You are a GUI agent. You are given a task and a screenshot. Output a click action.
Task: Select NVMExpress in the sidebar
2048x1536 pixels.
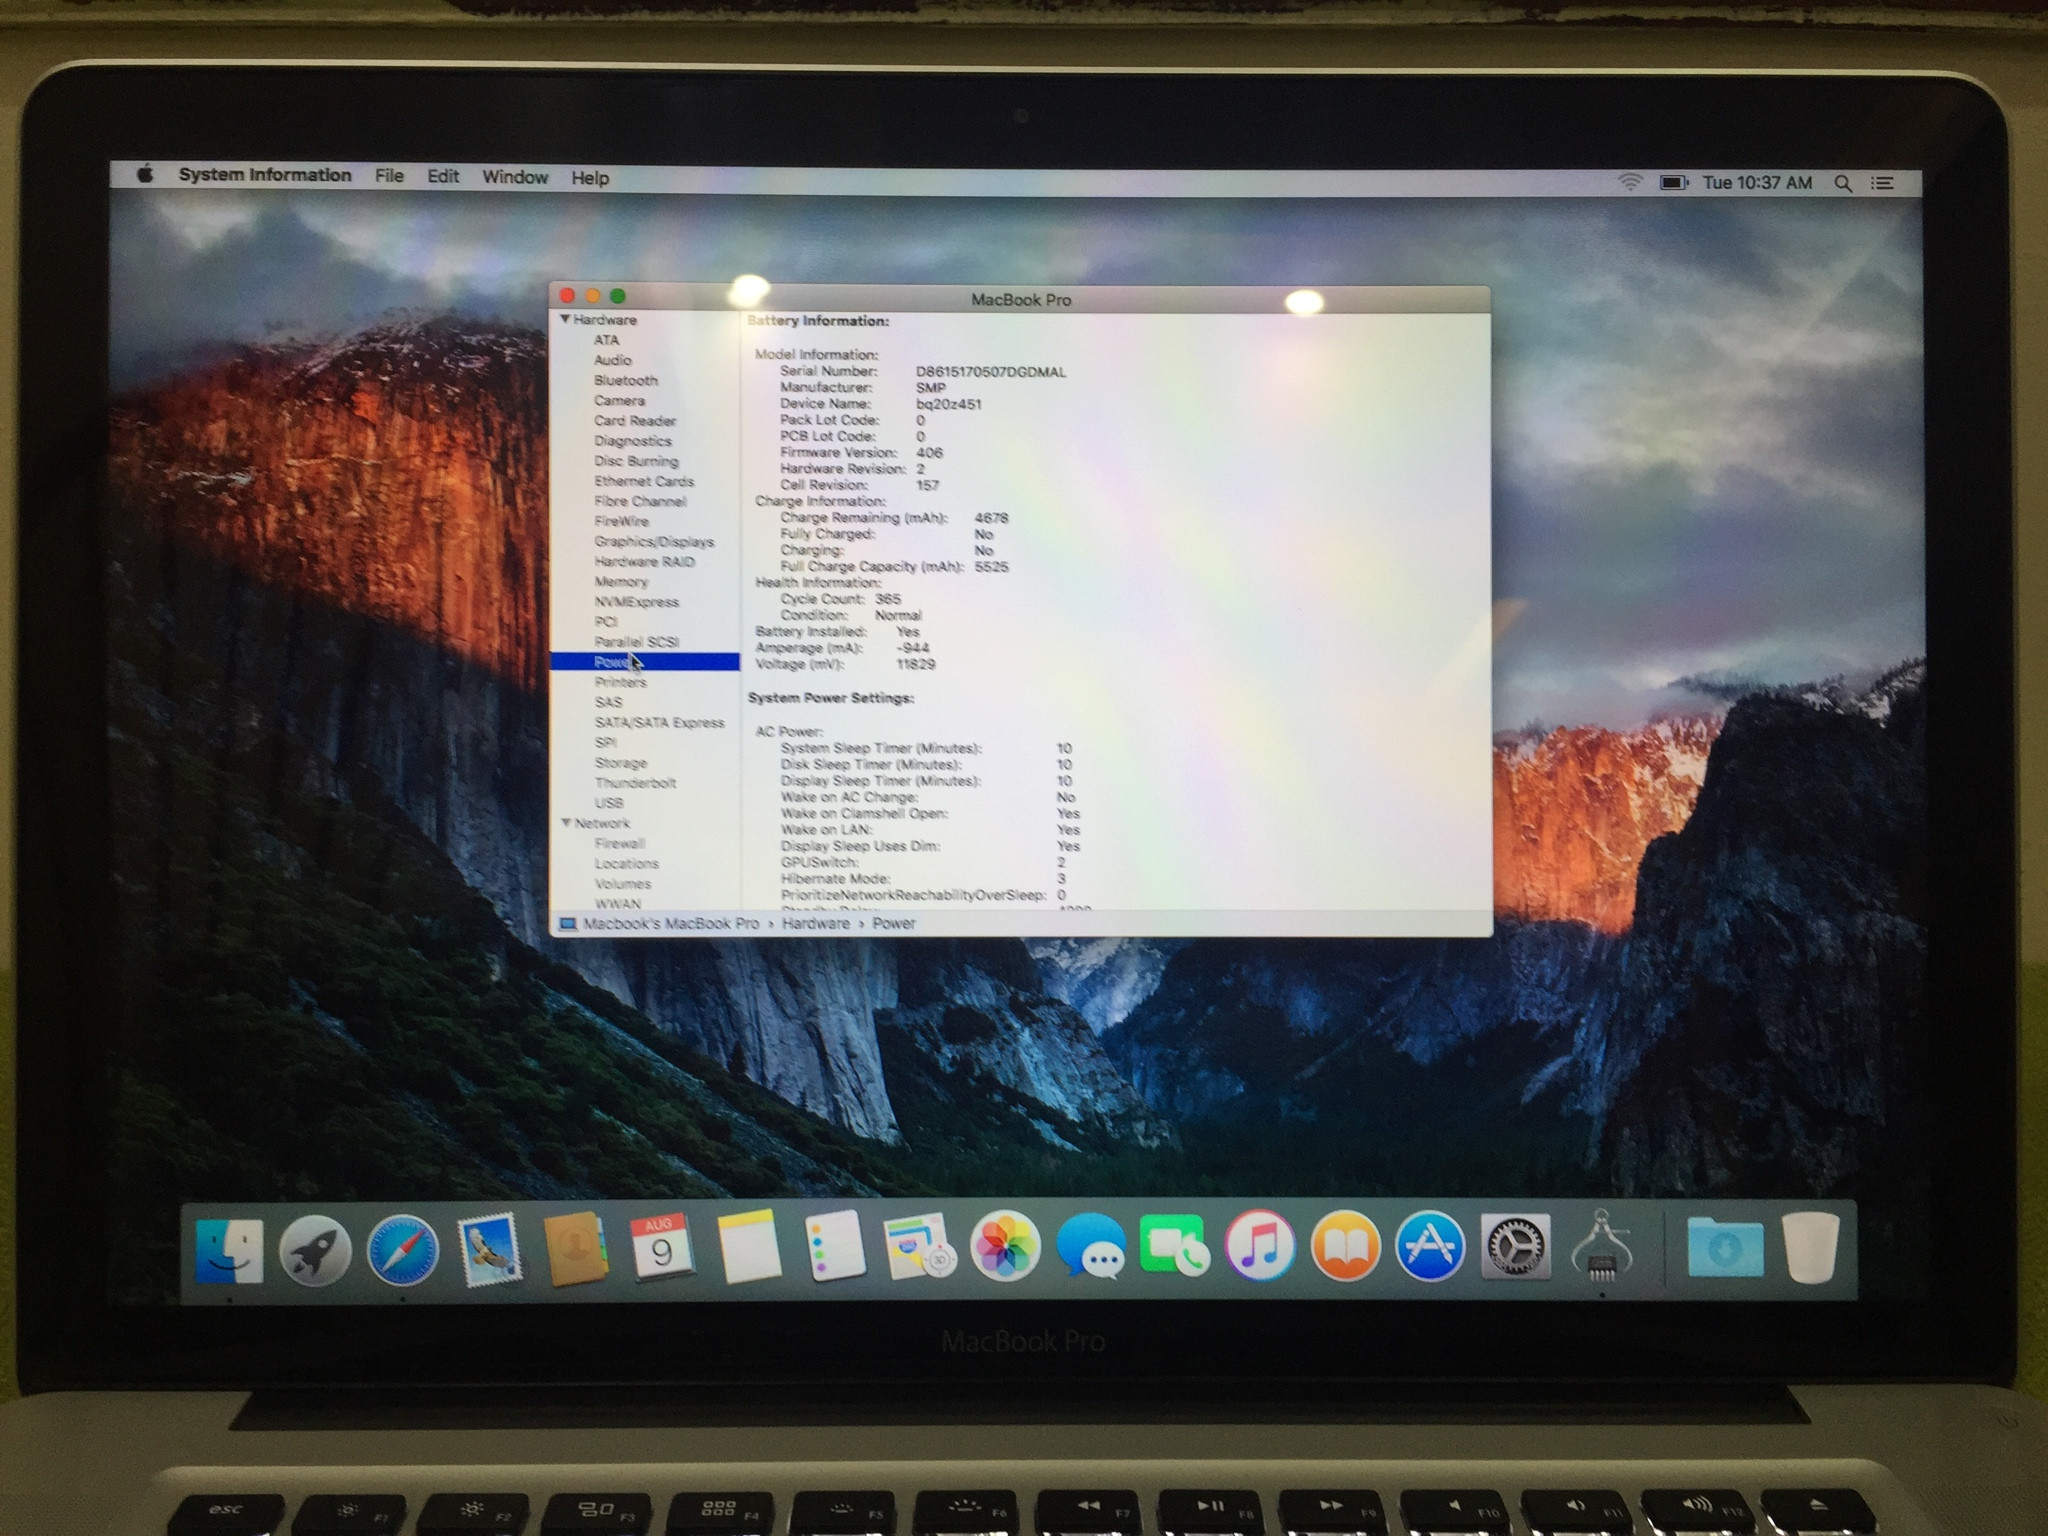(x=637, y=601)
